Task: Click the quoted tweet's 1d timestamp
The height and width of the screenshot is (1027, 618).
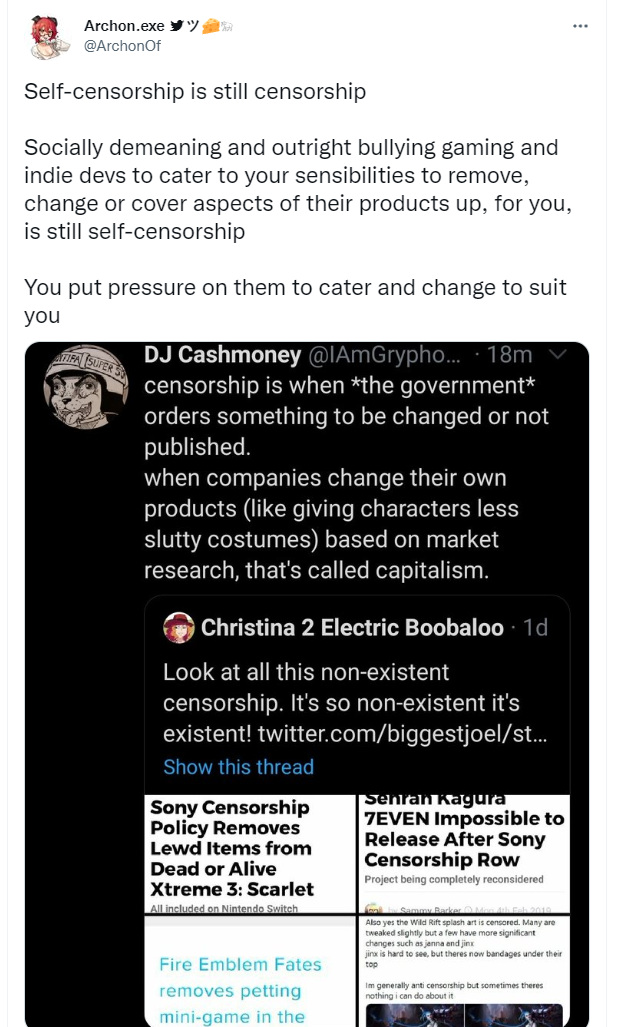Action: point(536,627)
